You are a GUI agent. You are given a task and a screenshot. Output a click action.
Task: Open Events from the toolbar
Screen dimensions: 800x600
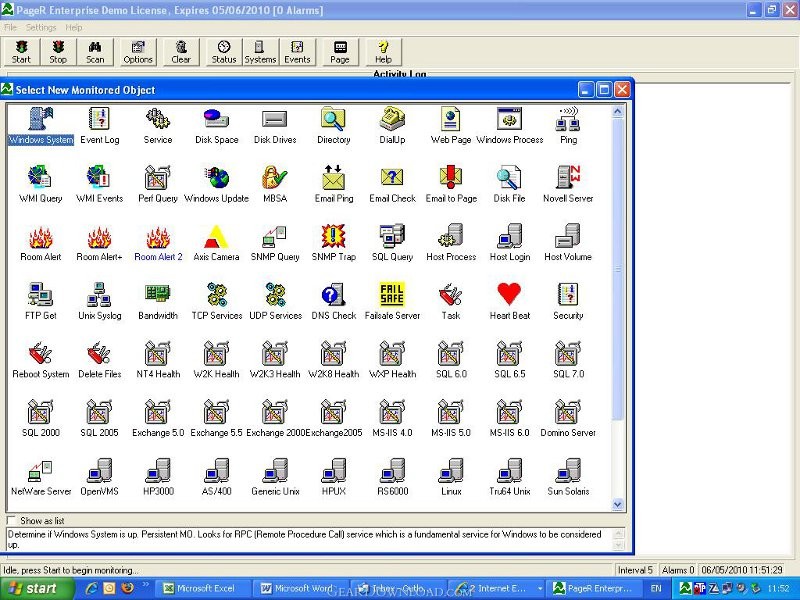(x=297, y=52)
